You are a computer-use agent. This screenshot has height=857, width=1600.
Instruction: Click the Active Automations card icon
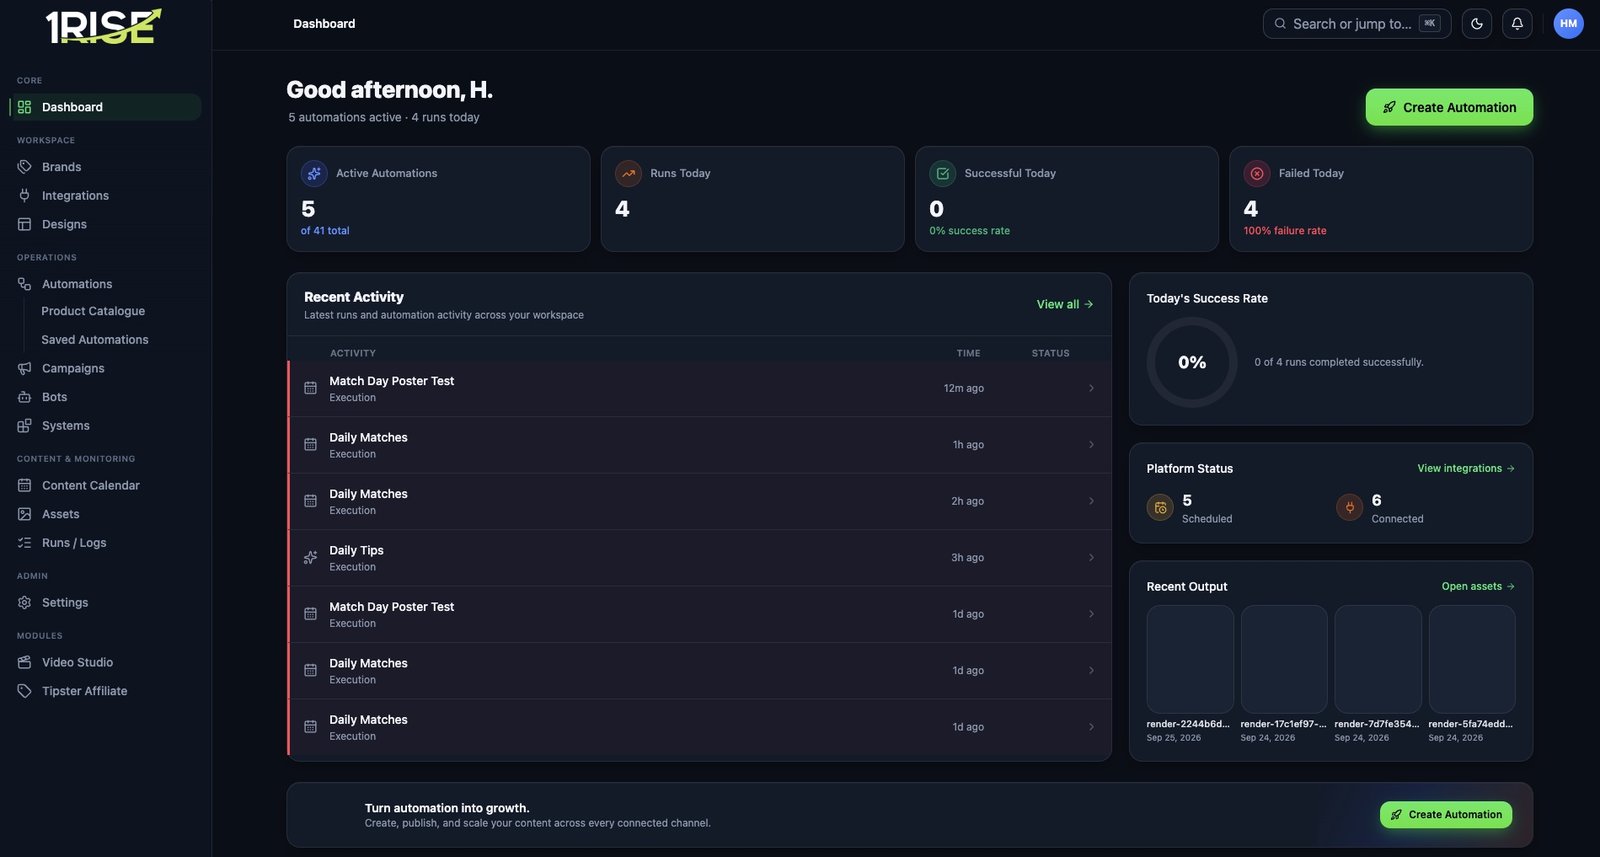click(314, 173)
